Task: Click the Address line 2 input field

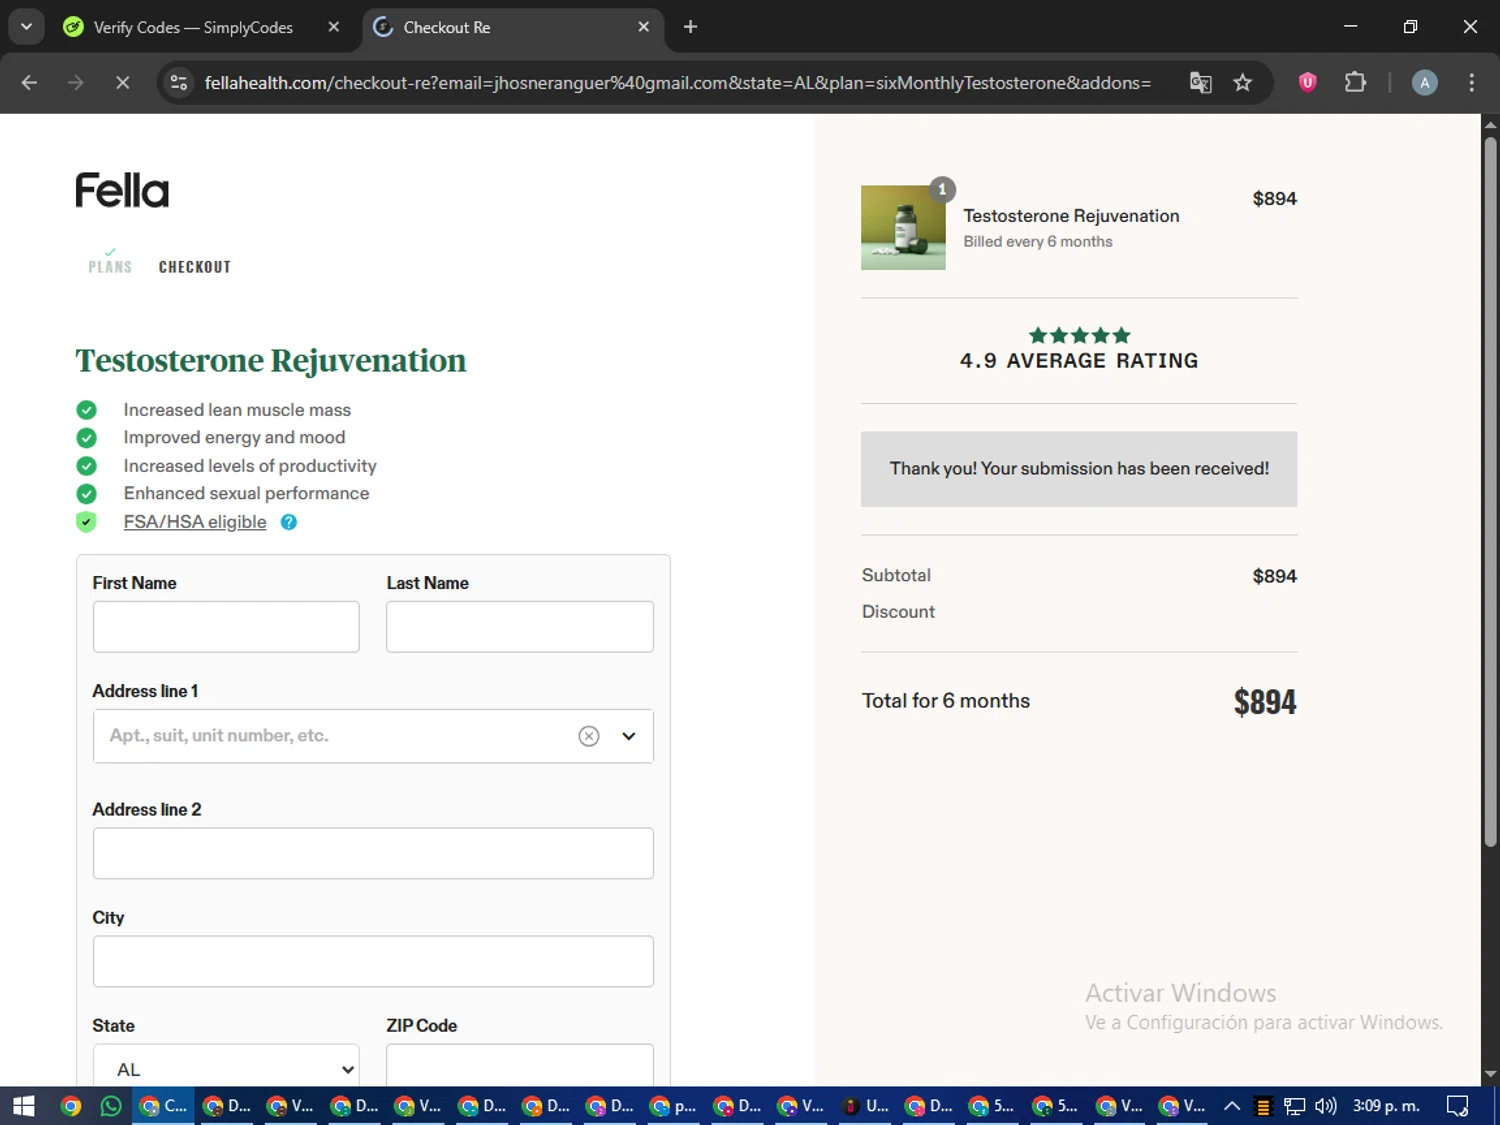Action: click(373, 853)
